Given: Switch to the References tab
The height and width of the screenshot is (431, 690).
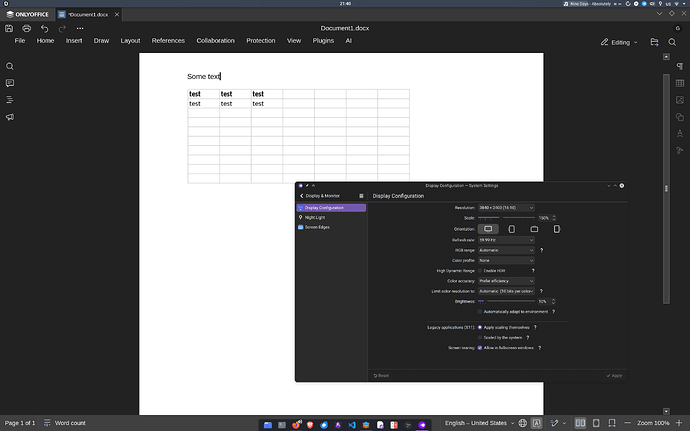Looking at the screenshot, I should pyautogui.click(x=168, y=41).
